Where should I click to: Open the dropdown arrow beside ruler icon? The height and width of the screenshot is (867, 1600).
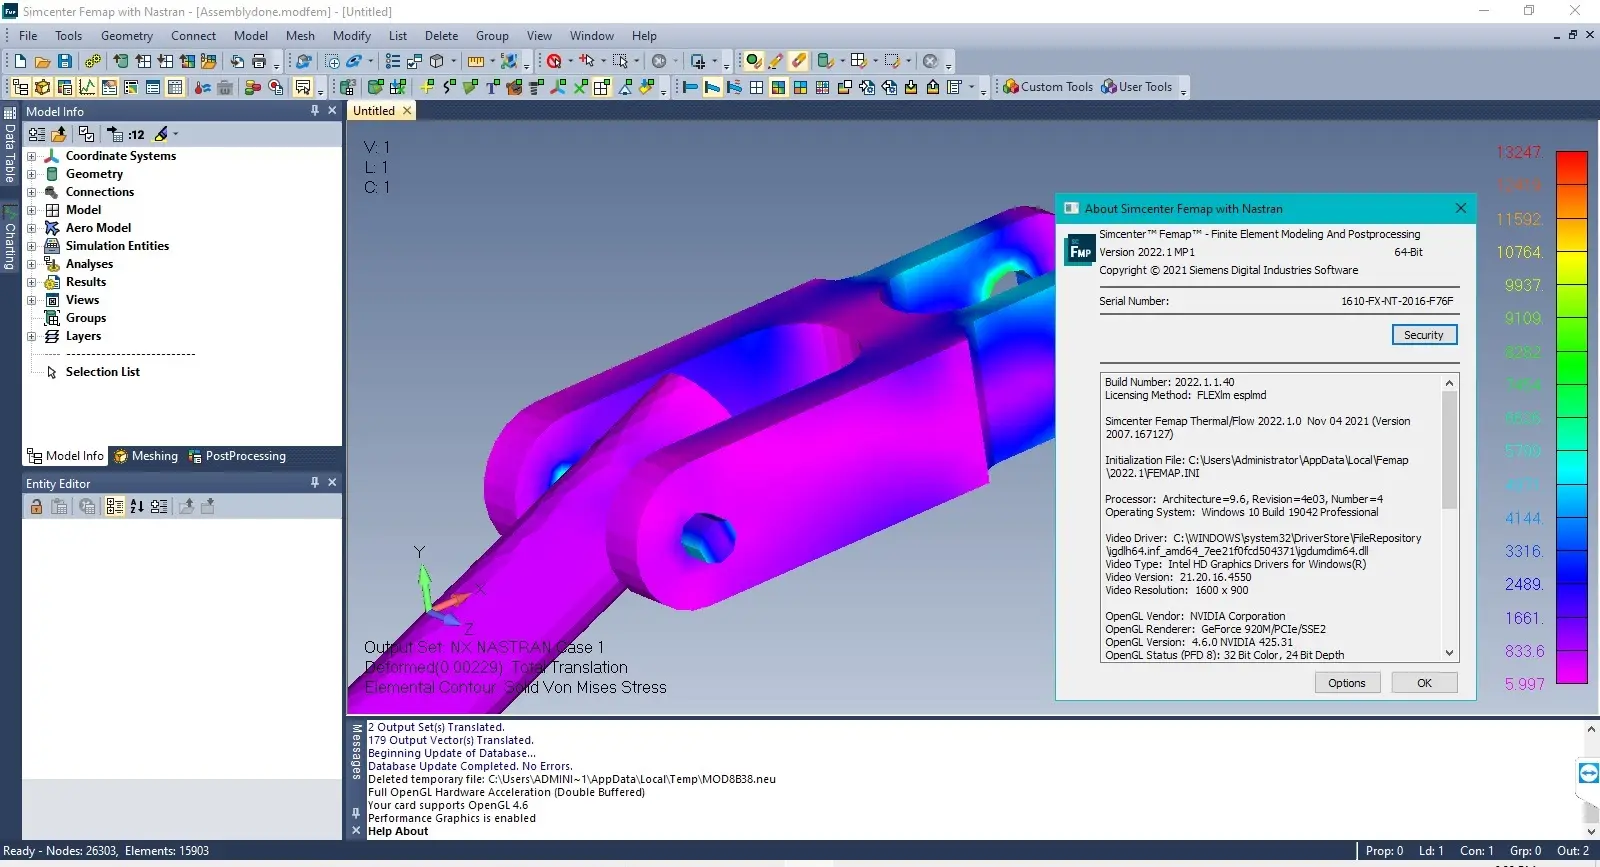click(x=493, y=61)
